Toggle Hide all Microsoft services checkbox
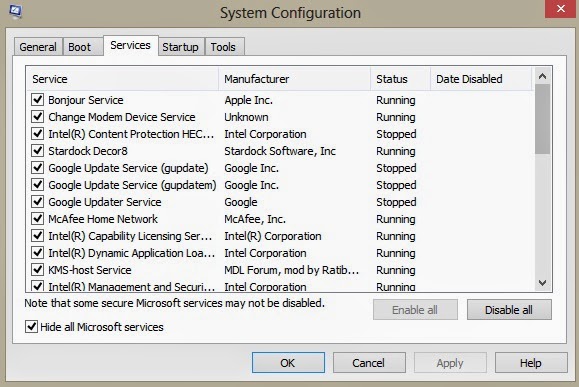Viewport: 579px width, 387px height. point(31,326)
